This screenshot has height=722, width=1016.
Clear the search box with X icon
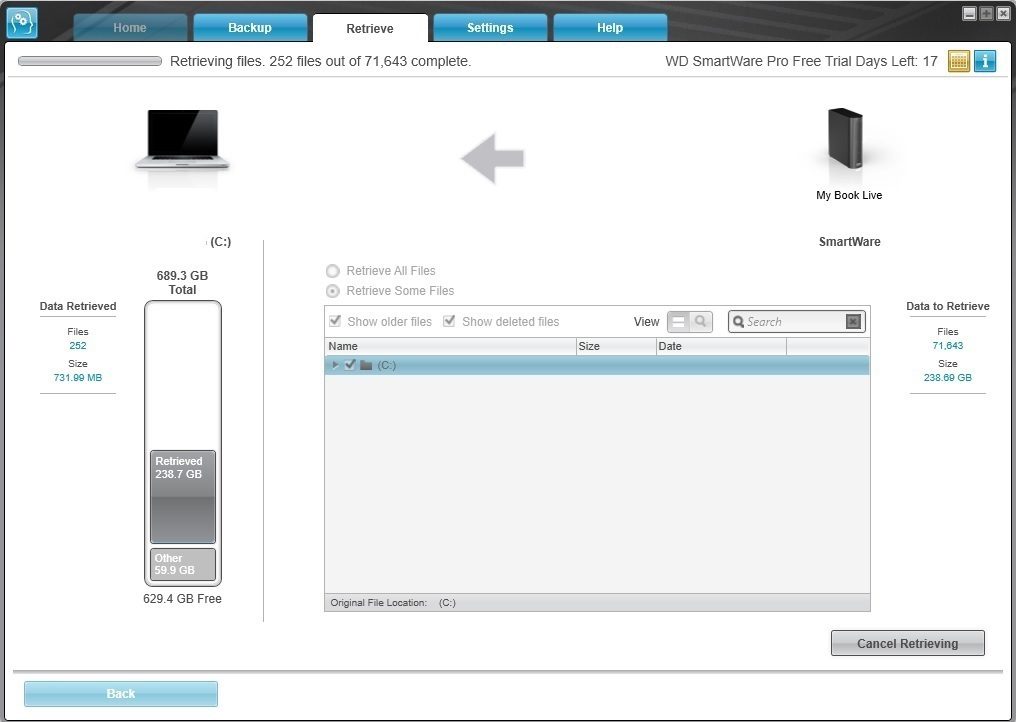[x=853, y=321]
